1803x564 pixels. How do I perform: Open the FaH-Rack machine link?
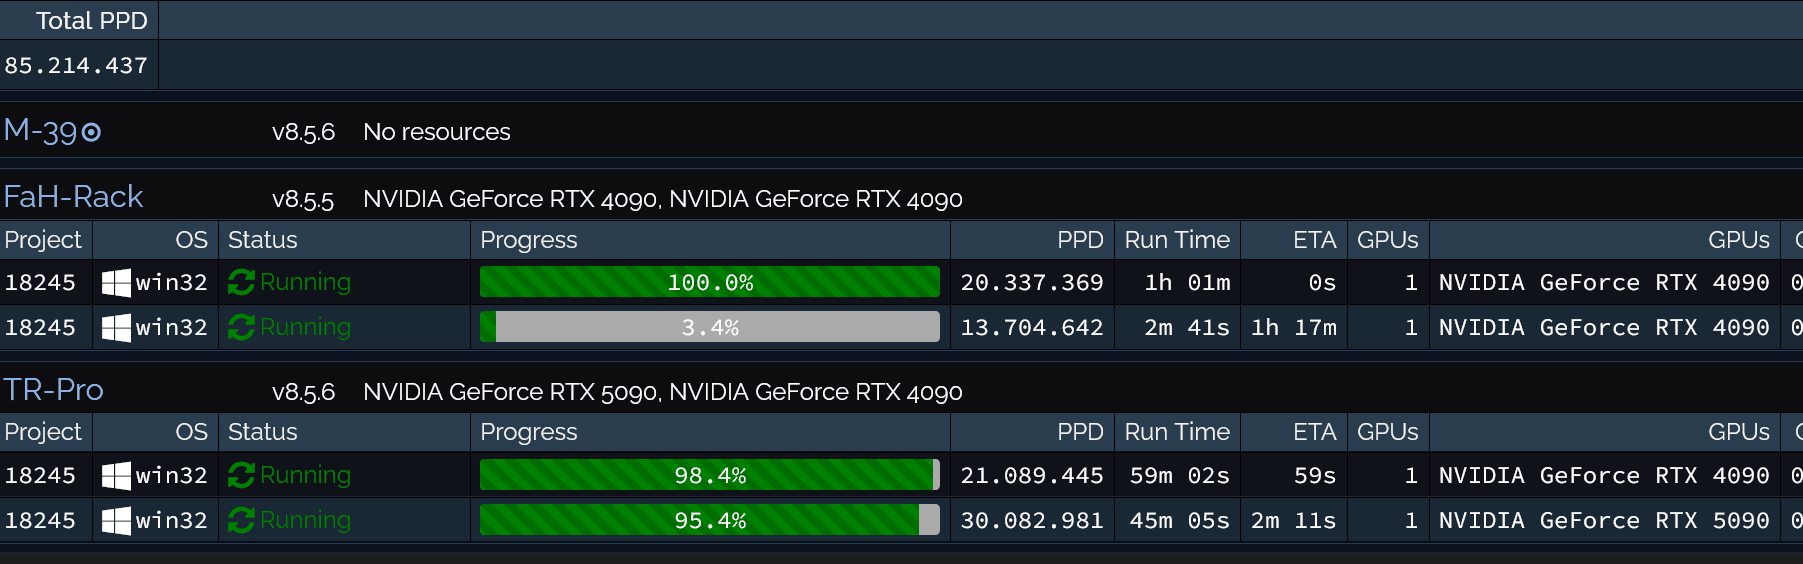pos(73,197)
